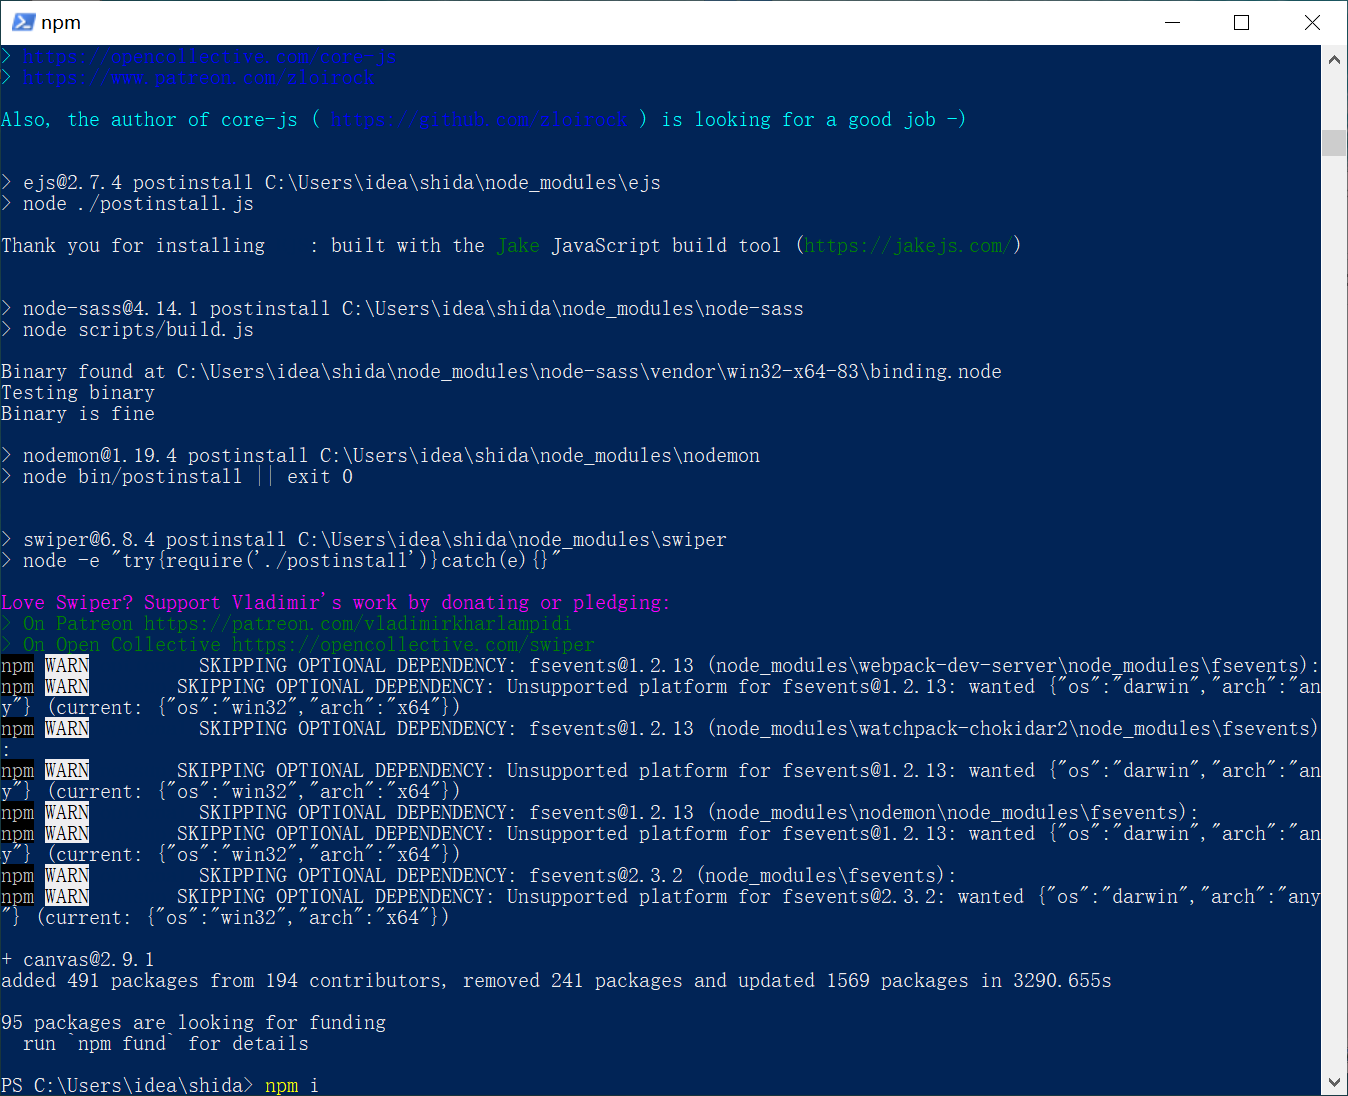This screenshot has width=1348, height=1096.
Task: Click the Binary is fine output line
Action: (77, 413)
